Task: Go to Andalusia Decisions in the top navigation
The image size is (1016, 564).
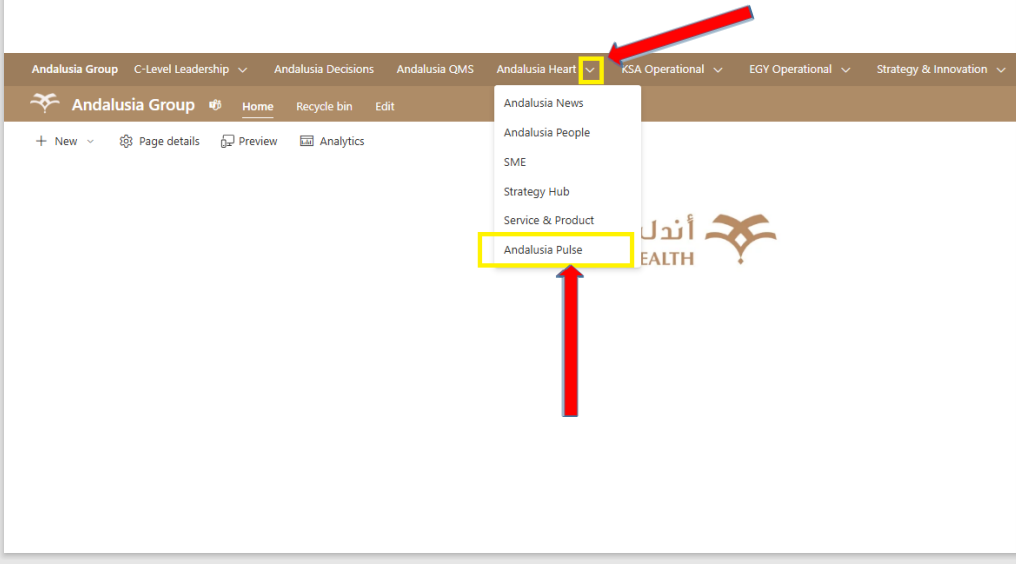Action: coord(324,69)
